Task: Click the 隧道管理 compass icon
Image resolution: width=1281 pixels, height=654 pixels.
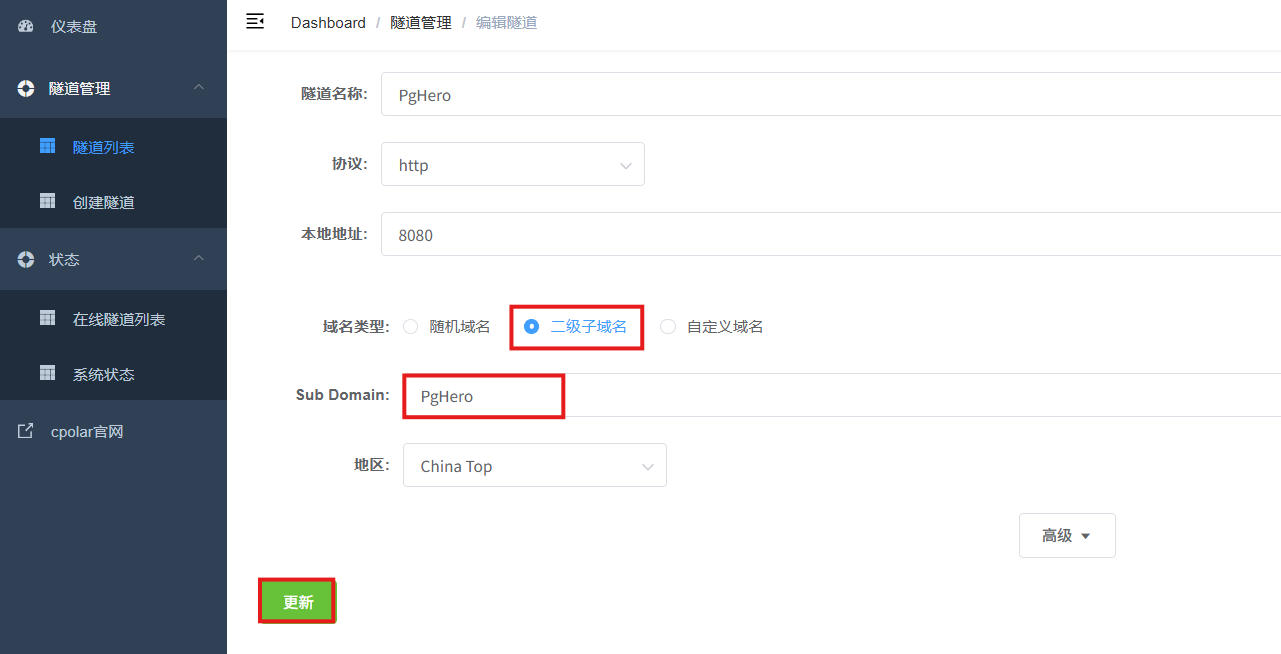Action: (26, 88)
